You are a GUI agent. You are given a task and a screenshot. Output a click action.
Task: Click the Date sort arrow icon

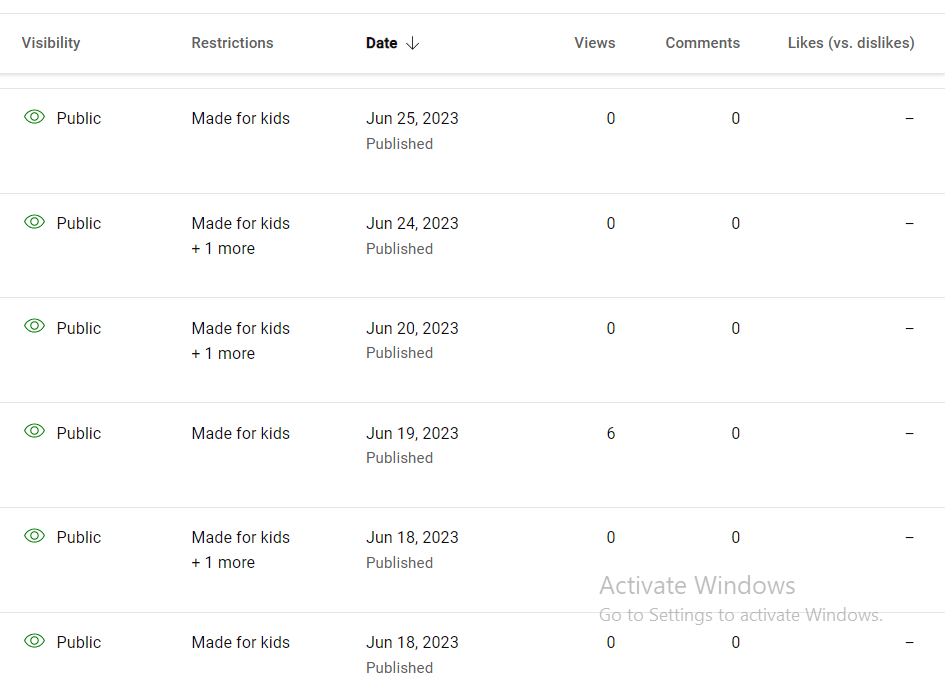click(x=413, y=43)
